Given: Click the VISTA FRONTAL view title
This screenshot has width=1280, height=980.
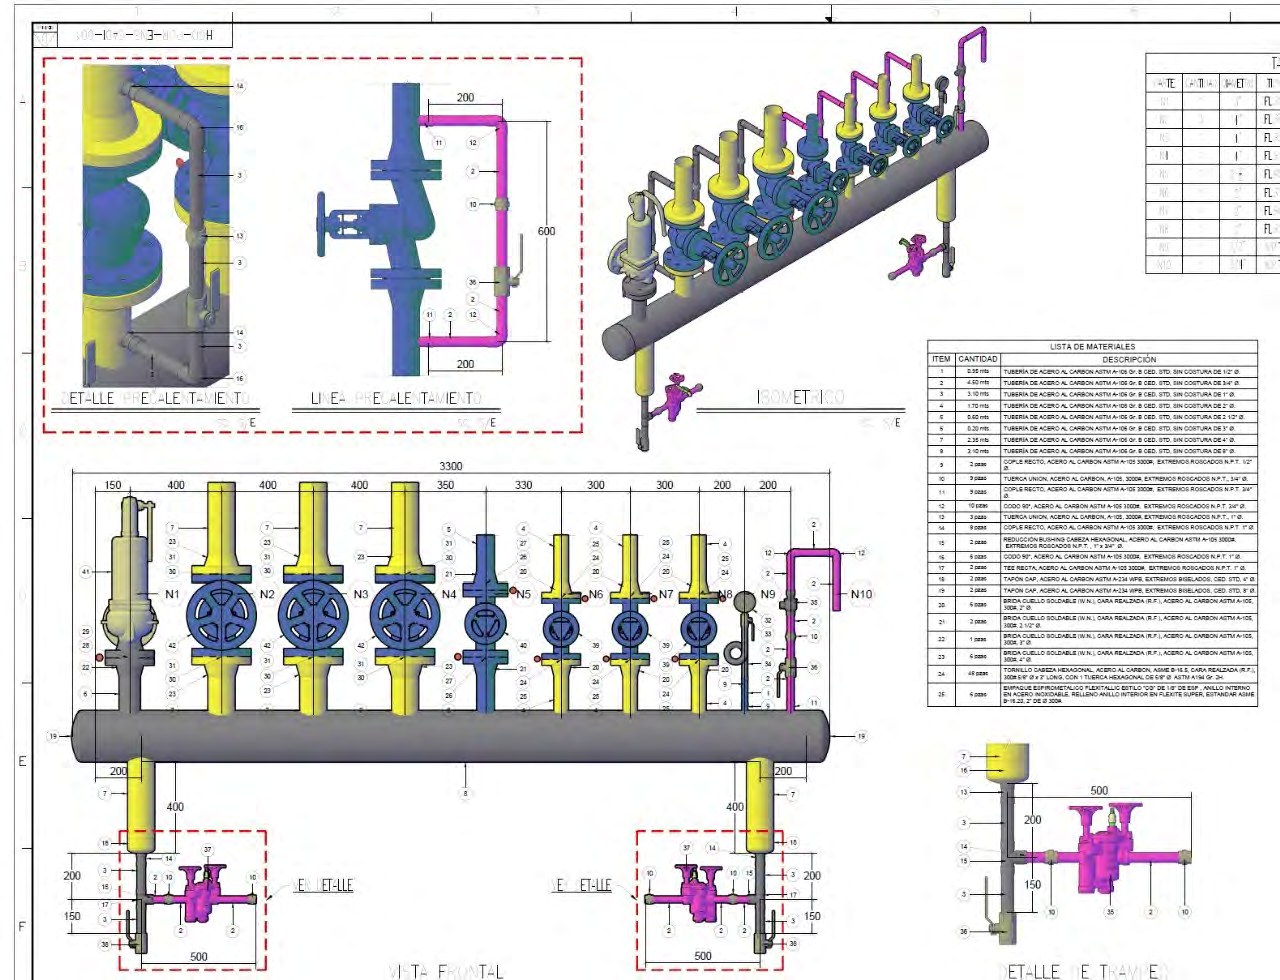Looking at the screenshot, I should 446,970.
